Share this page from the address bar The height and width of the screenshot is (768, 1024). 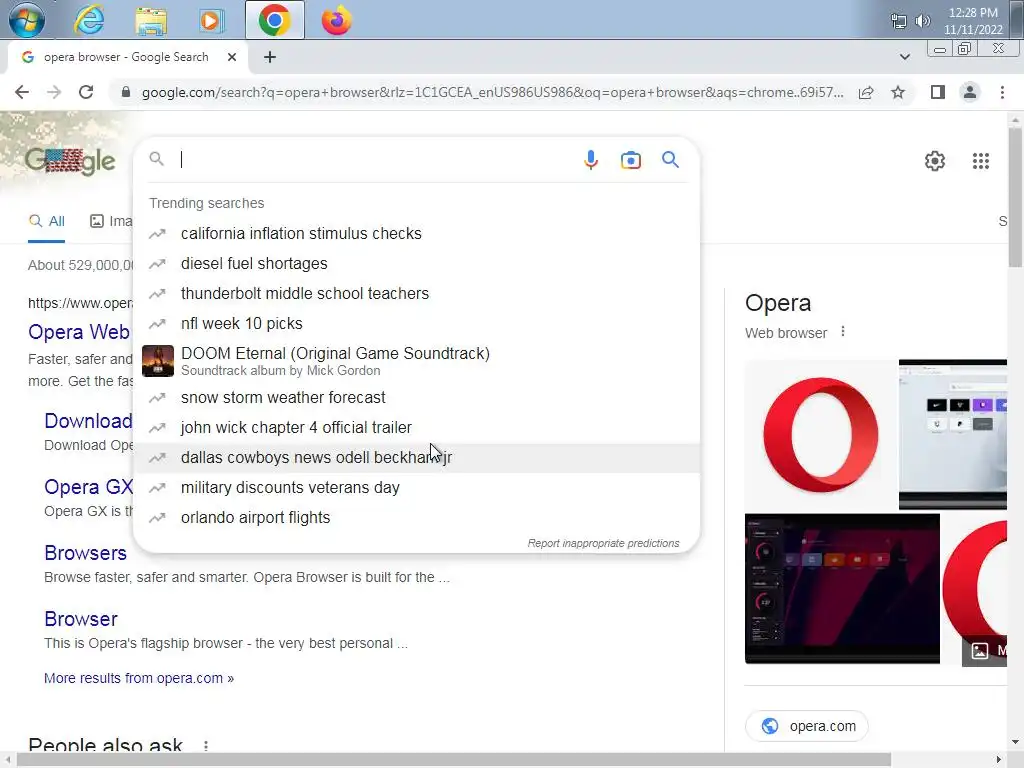(x=866, y=92)
